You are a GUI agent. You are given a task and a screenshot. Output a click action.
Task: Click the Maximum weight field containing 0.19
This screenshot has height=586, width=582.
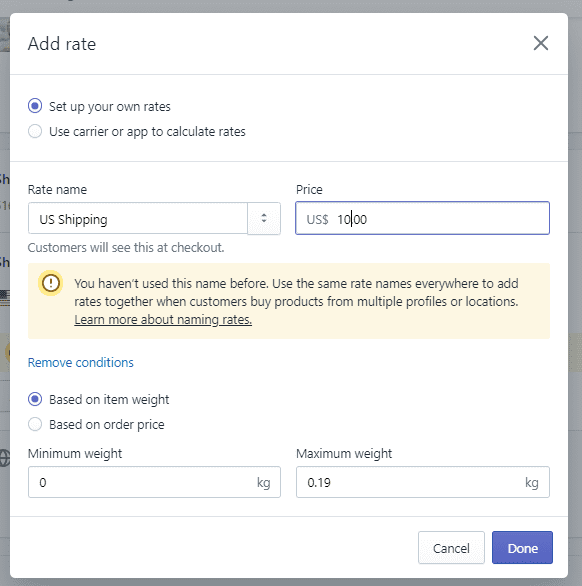click(423, 482)
